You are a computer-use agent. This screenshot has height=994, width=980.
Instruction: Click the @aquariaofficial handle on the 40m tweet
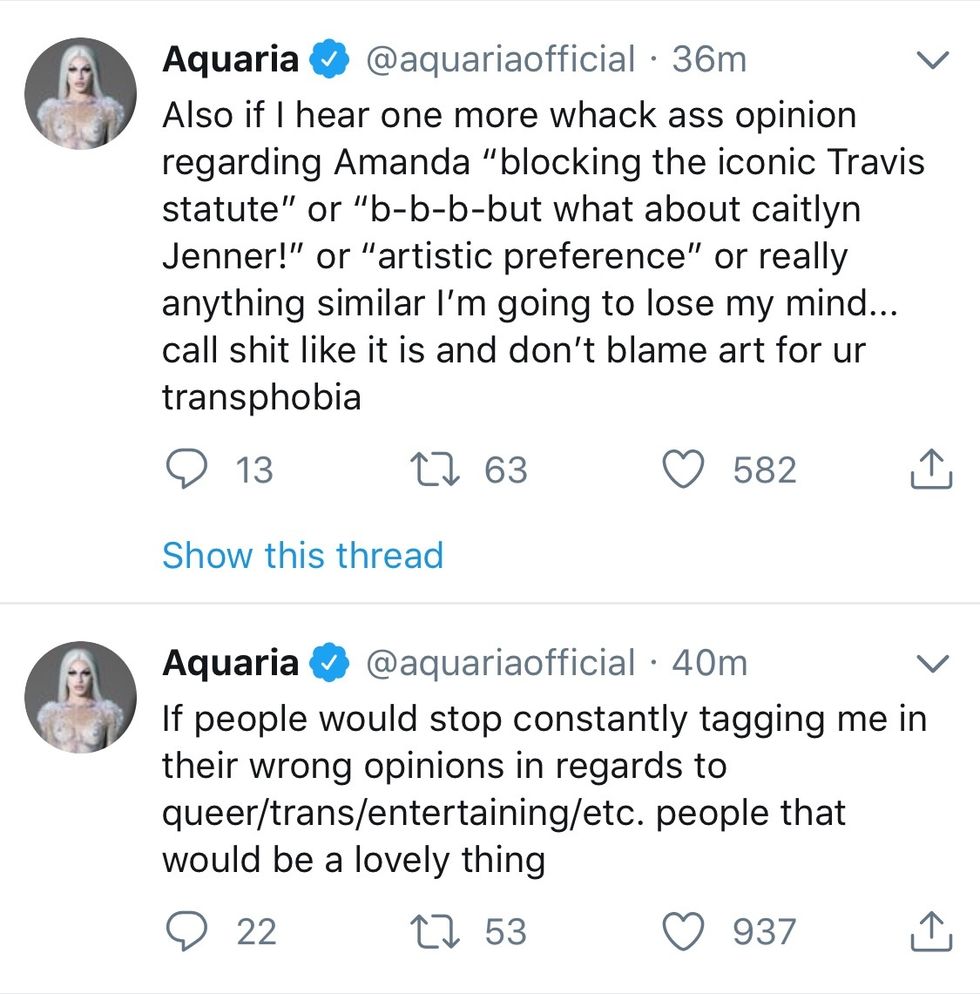[501, 662]
